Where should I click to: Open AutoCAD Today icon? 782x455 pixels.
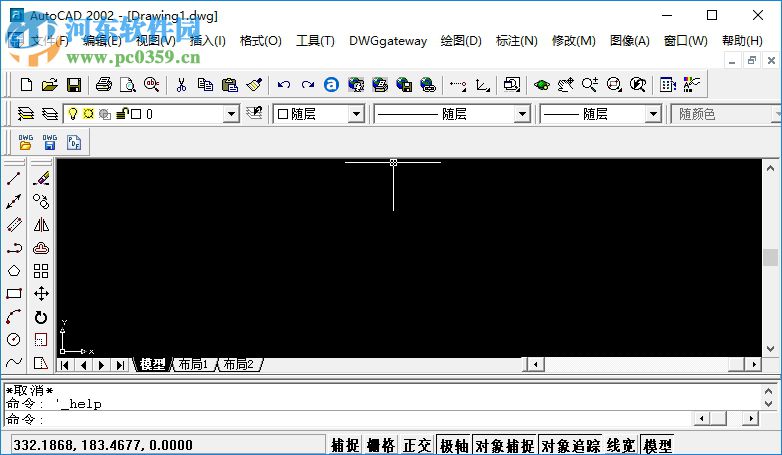[331, 85]
